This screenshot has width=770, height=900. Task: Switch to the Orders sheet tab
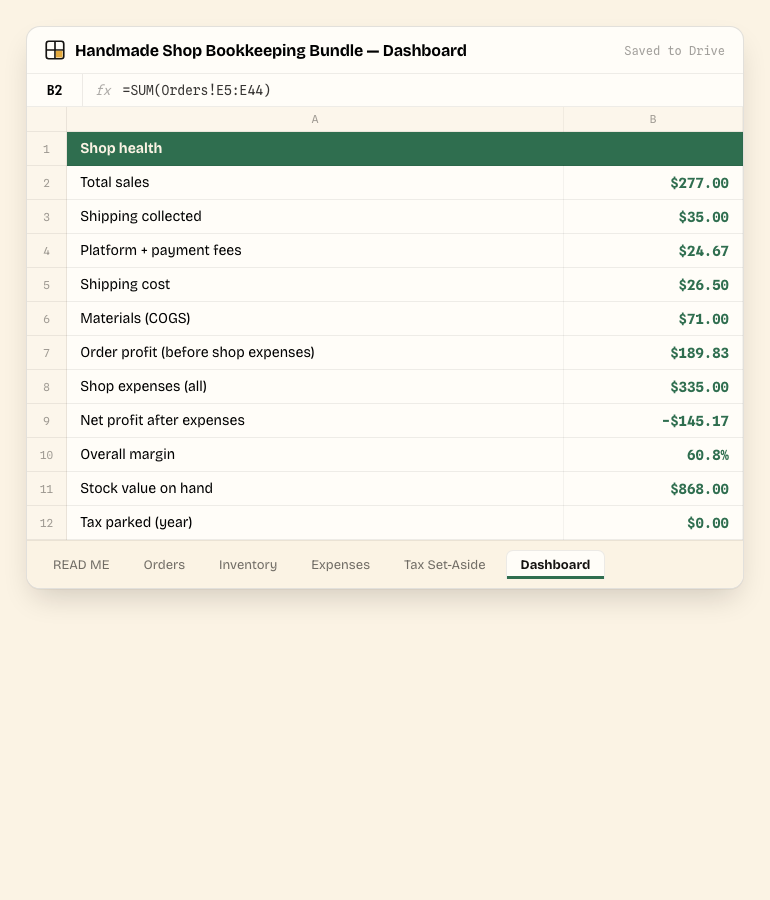click(x=164, y=565)
